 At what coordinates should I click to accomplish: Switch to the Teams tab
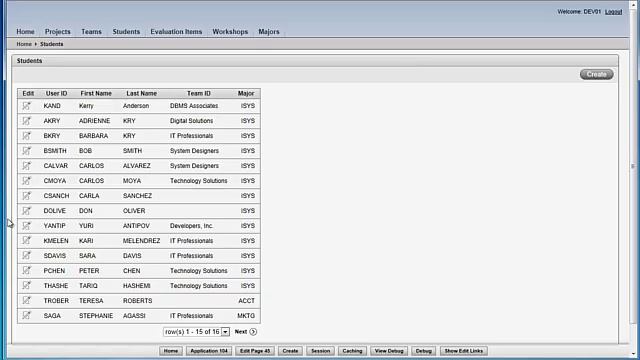(x=91, y=31)
